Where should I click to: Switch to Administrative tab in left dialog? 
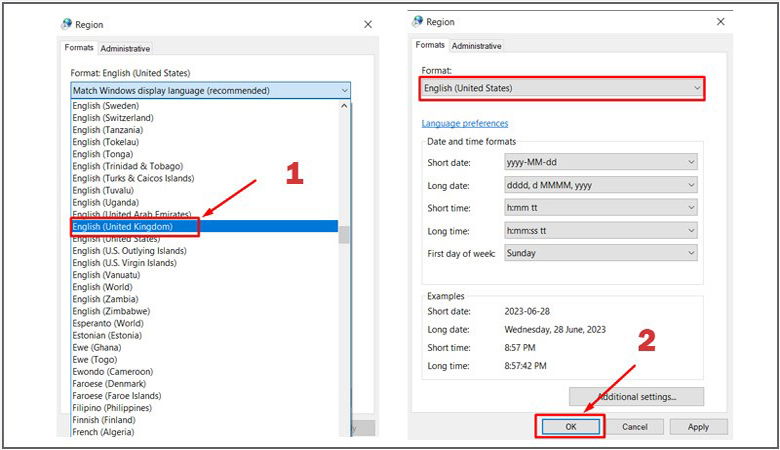[125, 48]
